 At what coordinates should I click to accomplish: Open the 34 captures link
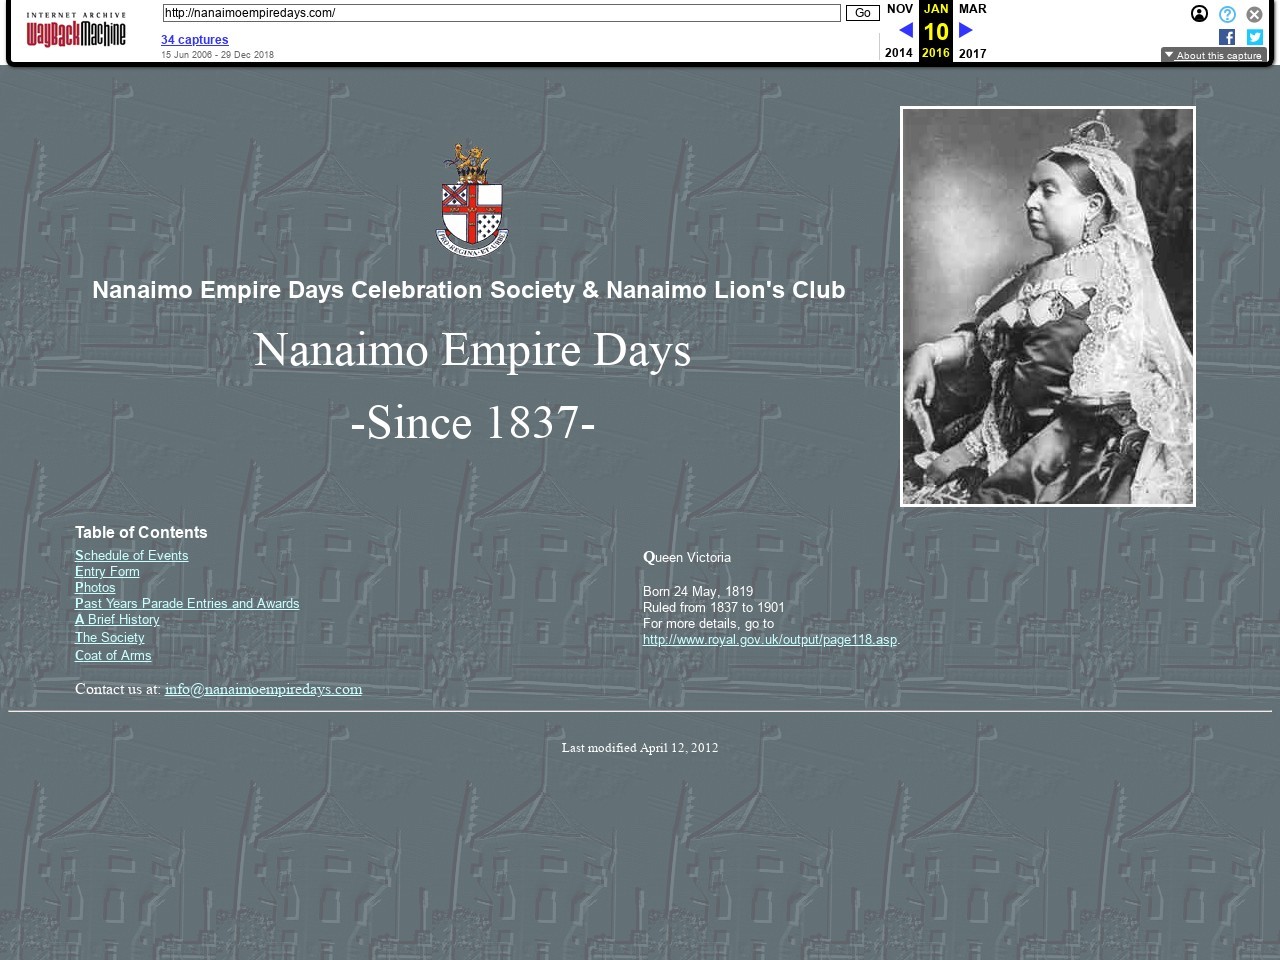coord(195,40)
